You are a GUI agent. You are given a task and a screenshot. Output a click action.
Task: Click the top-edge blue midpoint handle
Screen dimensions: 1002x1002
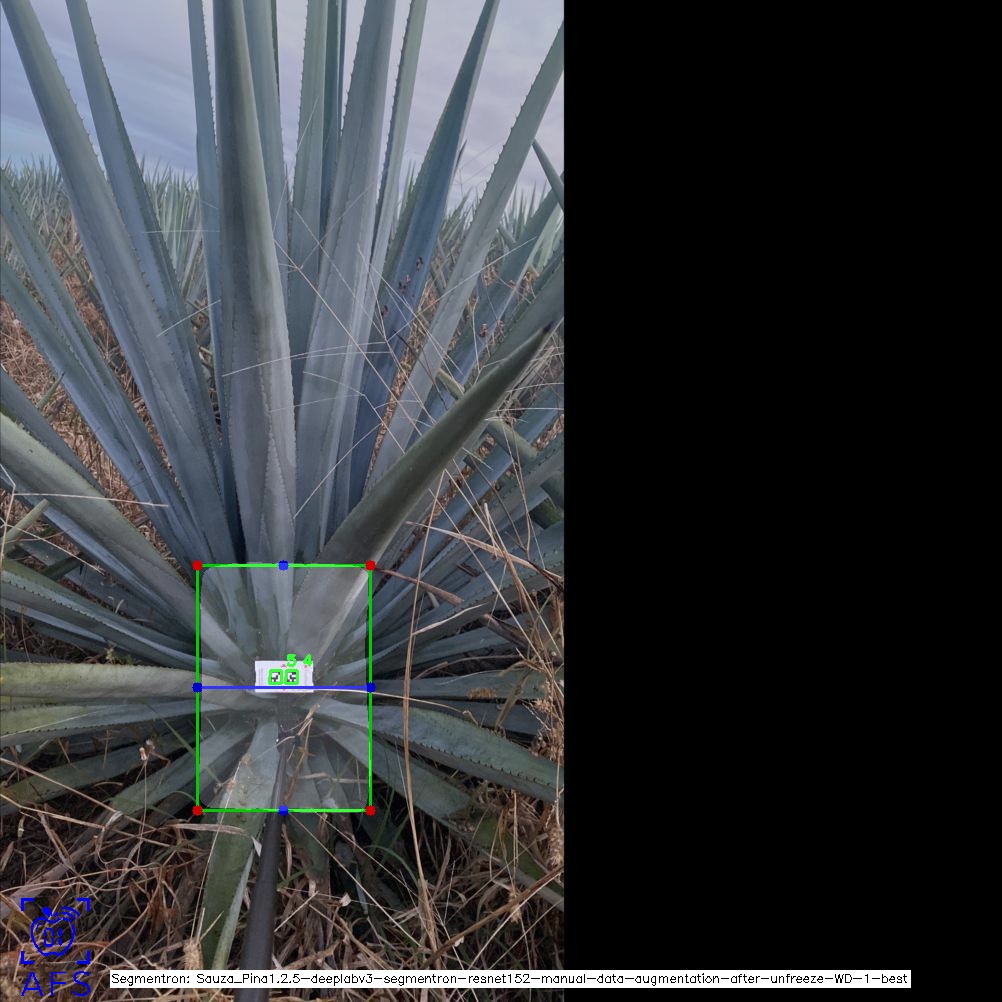click(x=284, y=566)
